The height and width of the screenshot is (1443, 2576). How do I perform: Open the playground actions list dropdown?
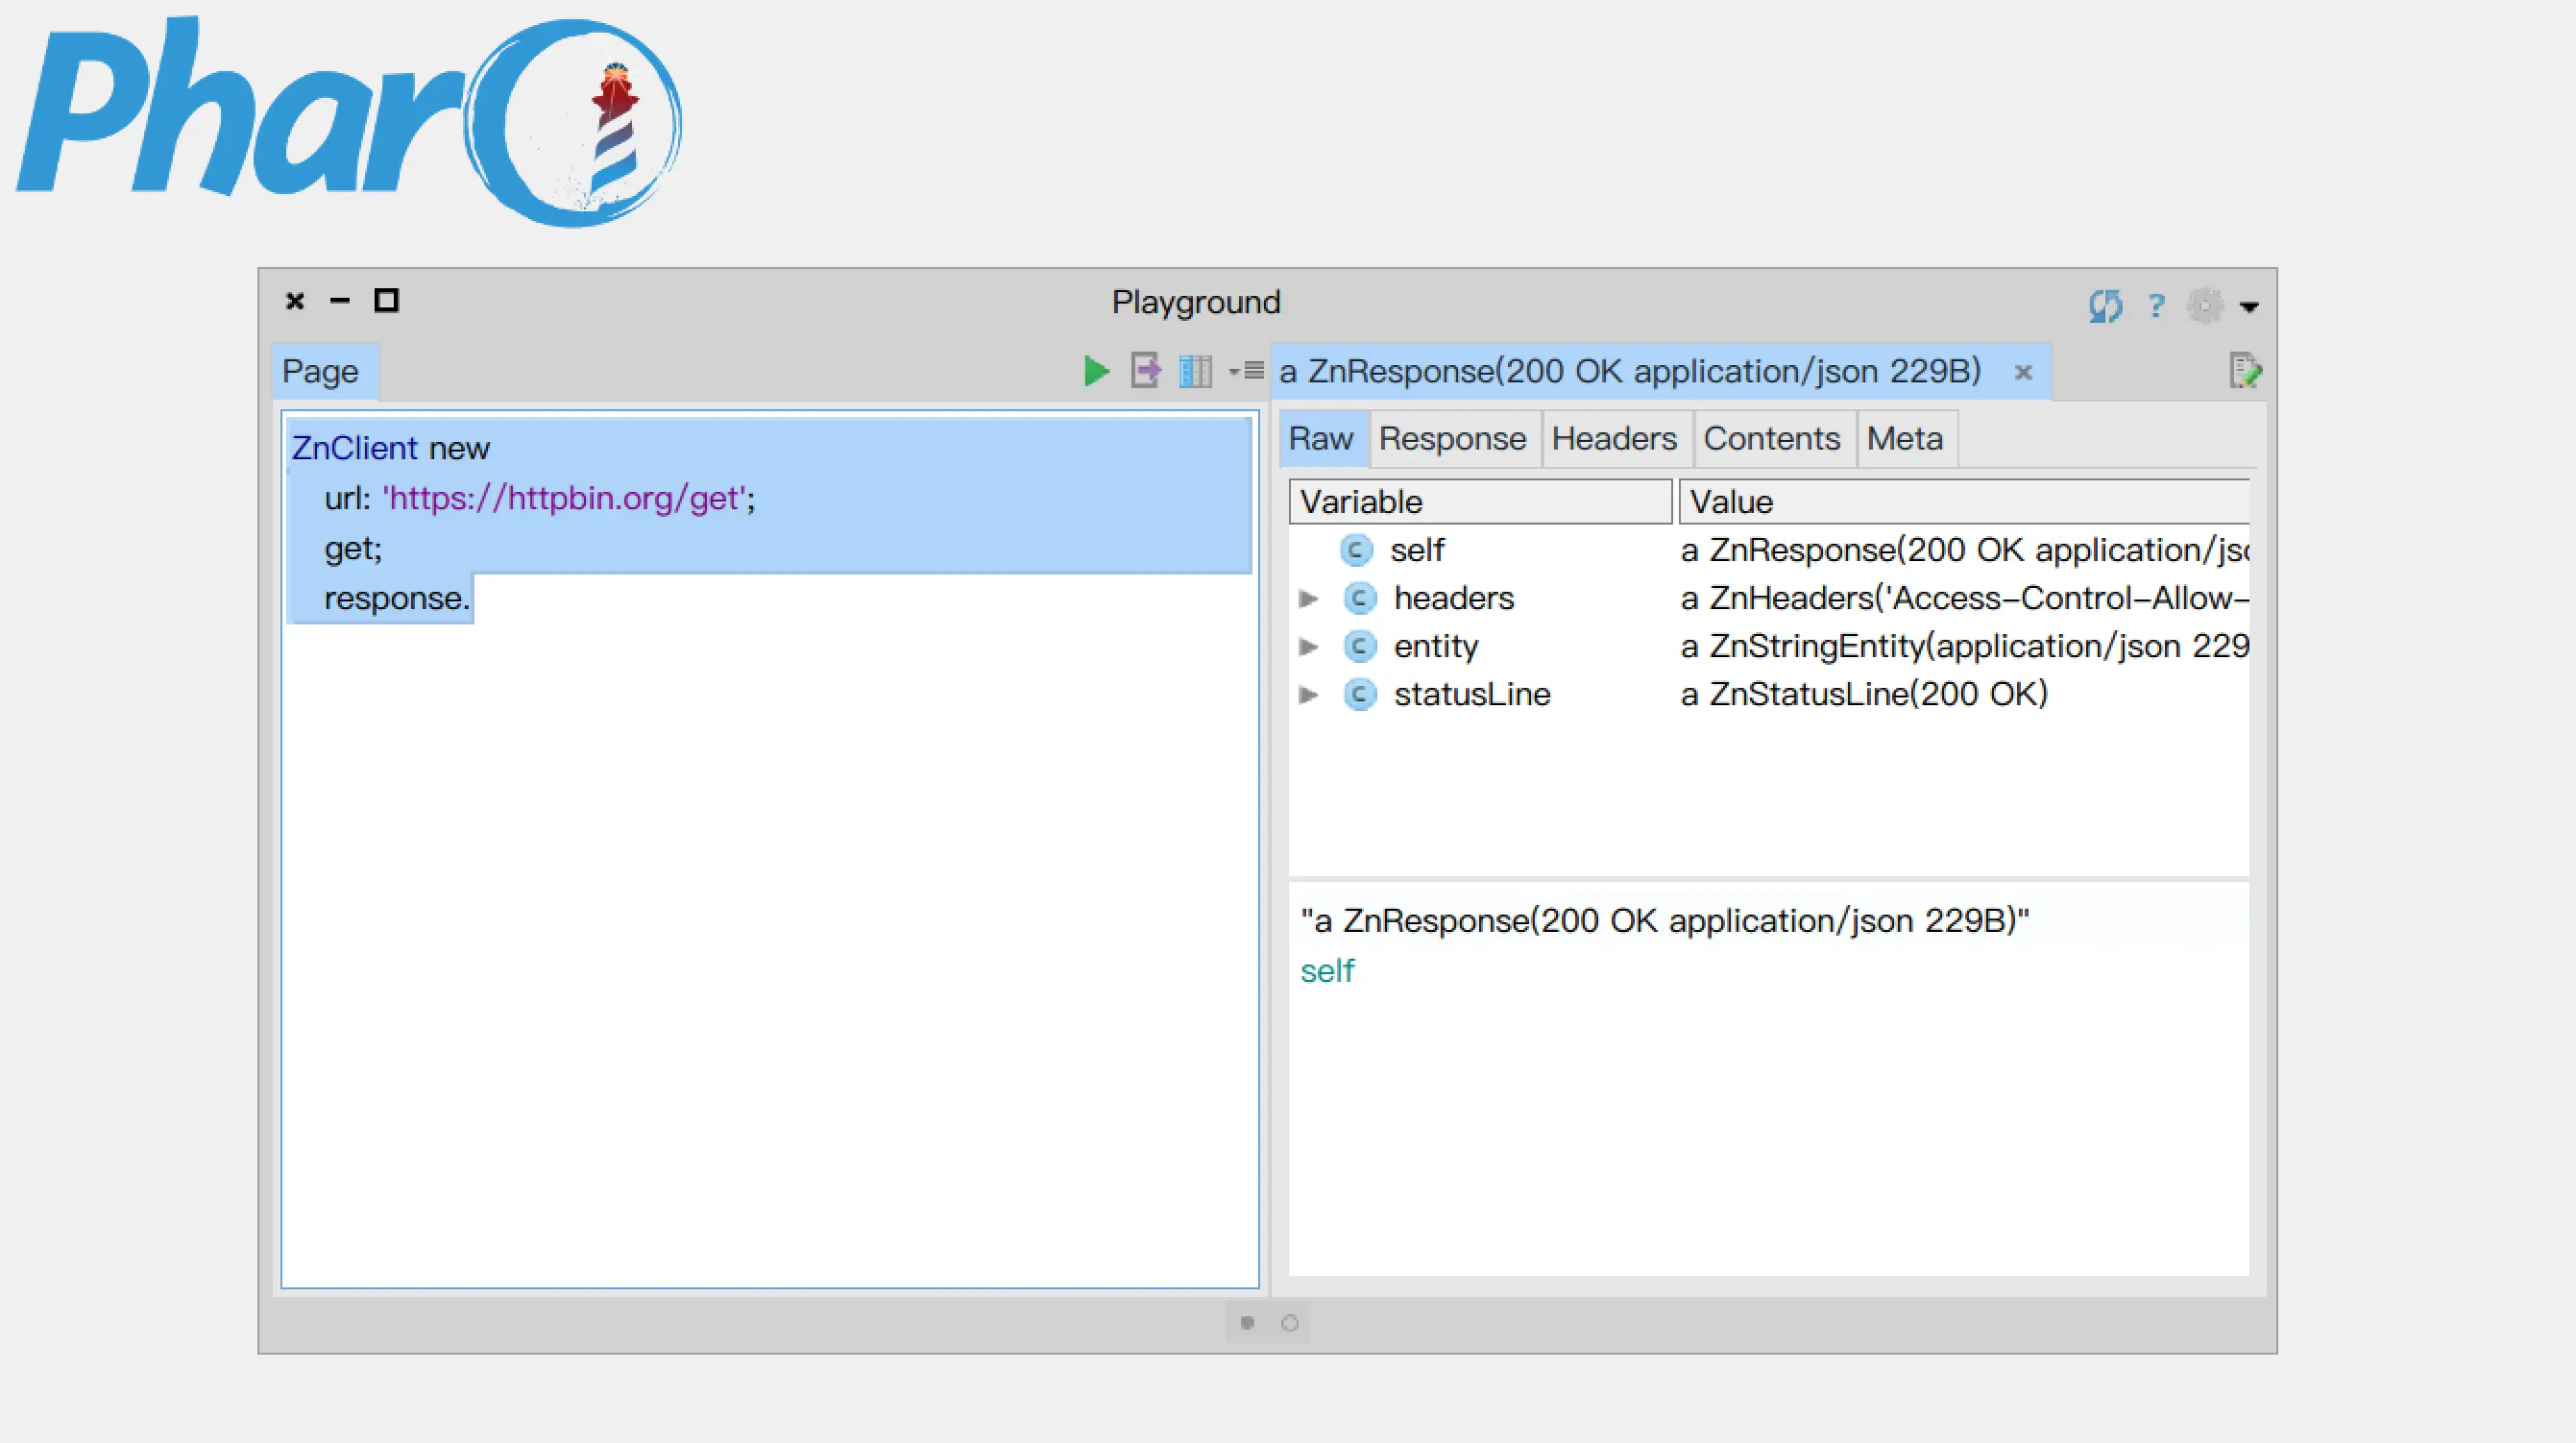(x=1246, y=371)
